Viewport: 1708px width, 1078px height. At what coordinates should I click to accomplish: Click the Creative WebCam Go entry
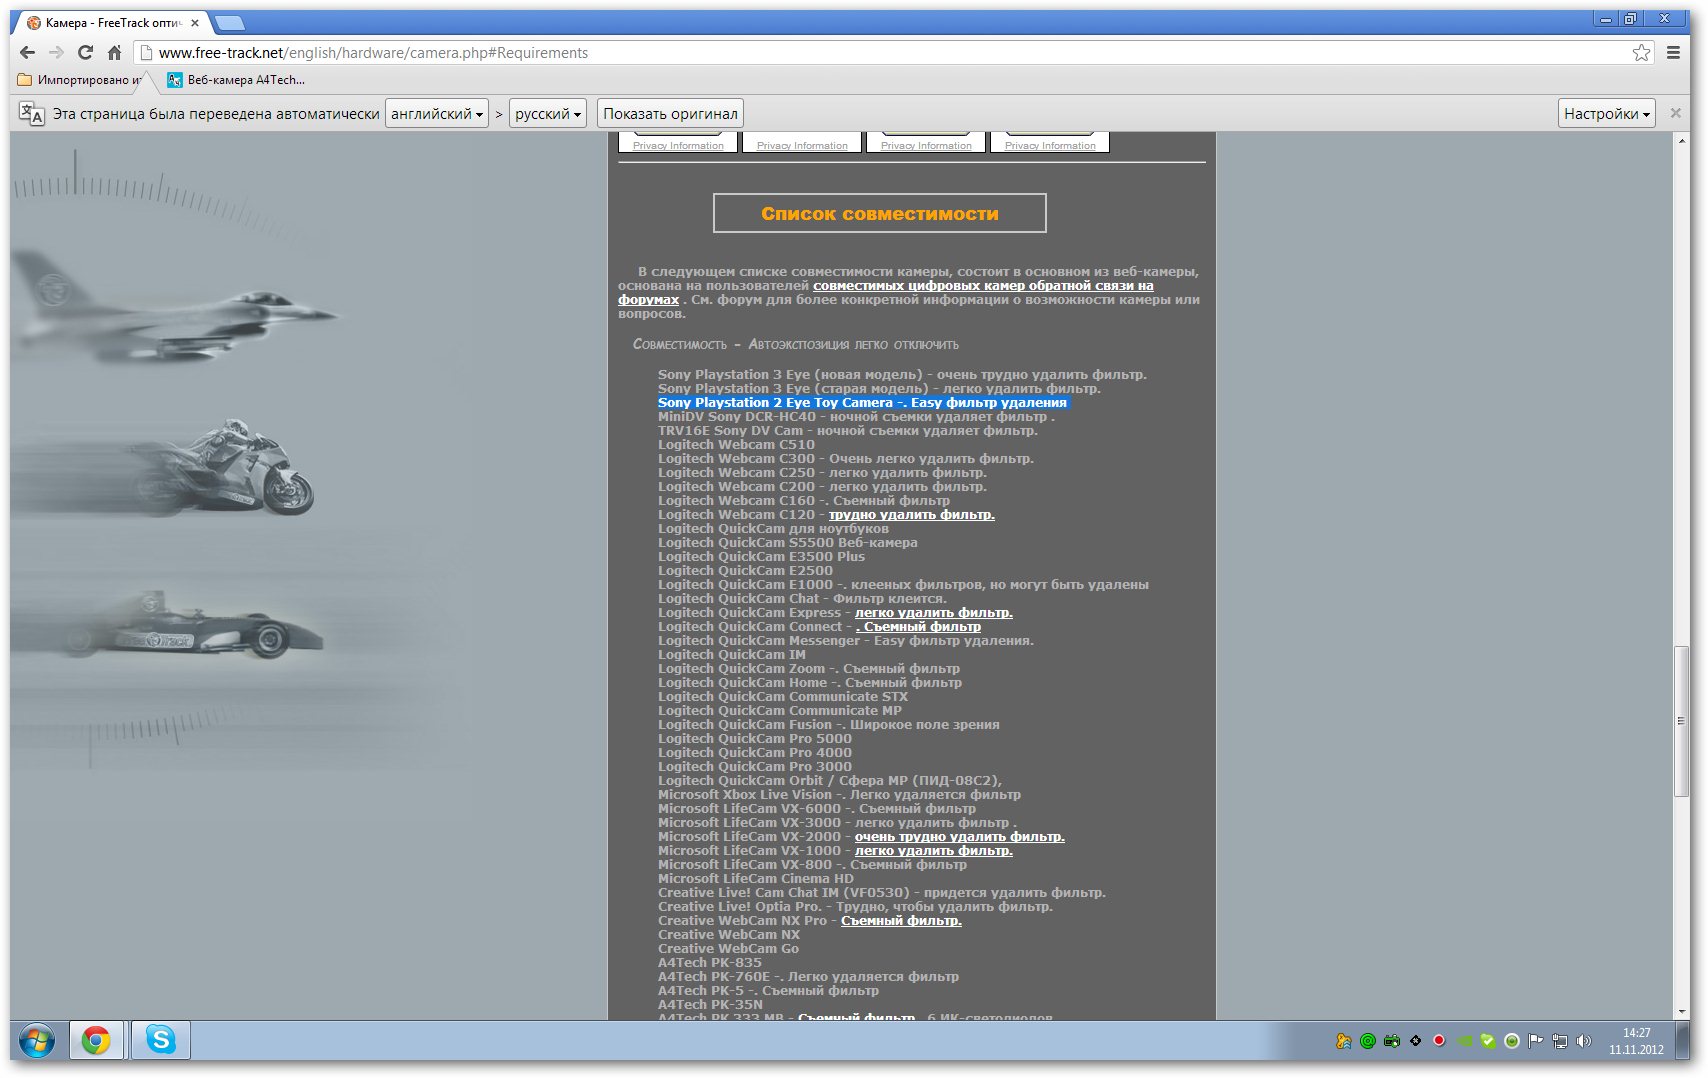(x=728, y=949)
